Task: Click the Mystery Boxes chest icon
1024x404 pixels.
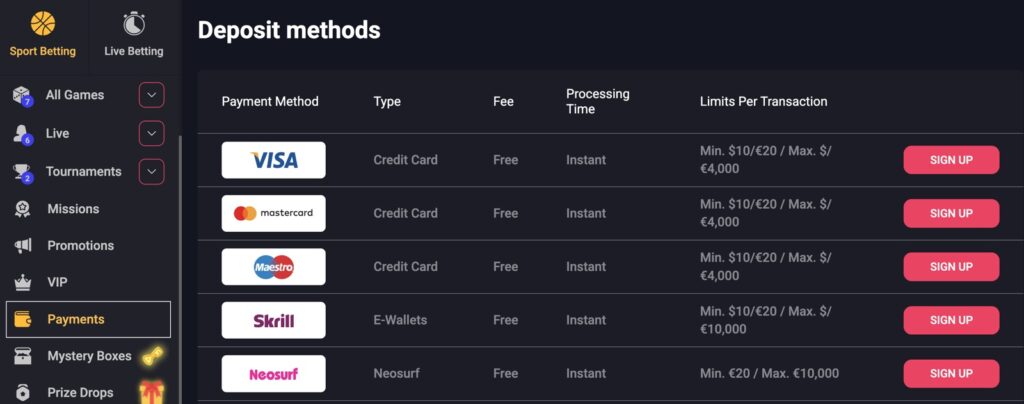Action: 22,356
